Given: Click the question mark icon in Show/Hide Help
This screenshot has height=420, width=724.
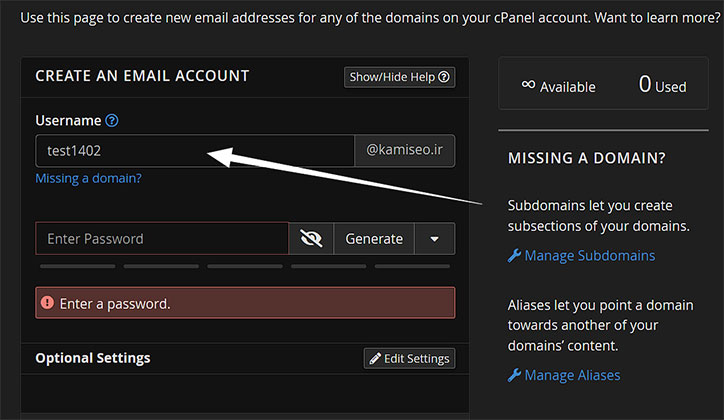Looking at the screenshot, I should (444, 77).
